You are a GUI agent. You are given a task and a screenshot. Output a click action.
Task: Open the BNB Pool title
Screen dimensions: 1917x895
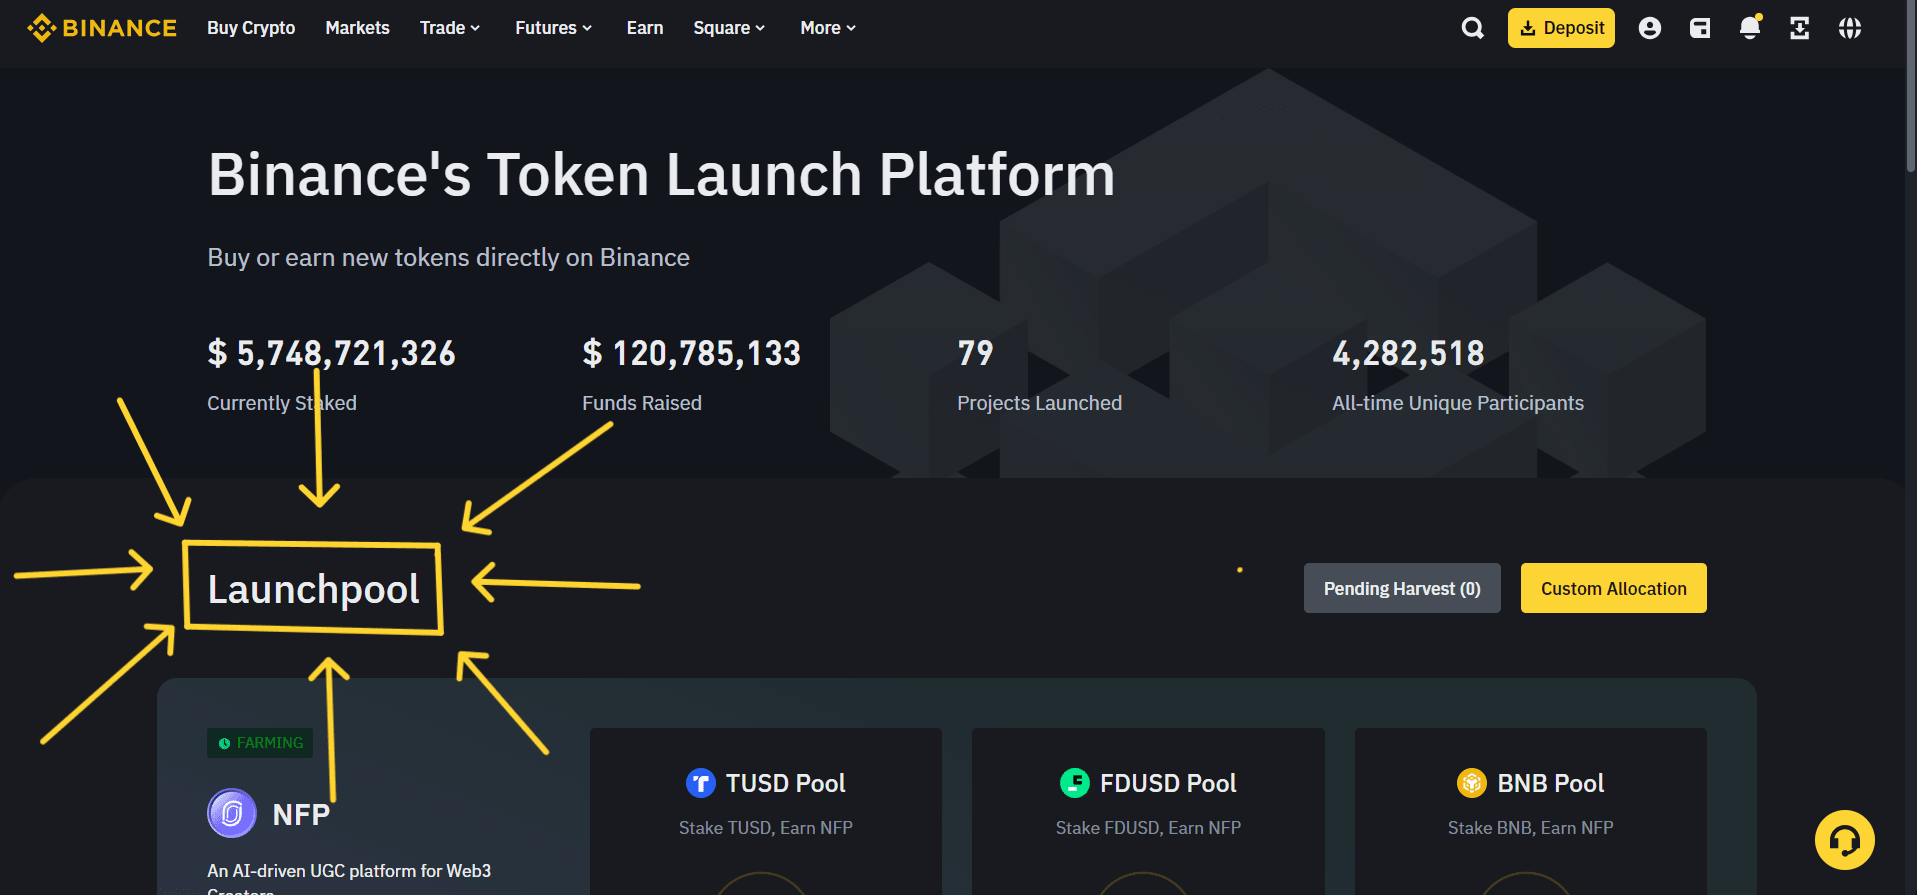click(1551, 783)
